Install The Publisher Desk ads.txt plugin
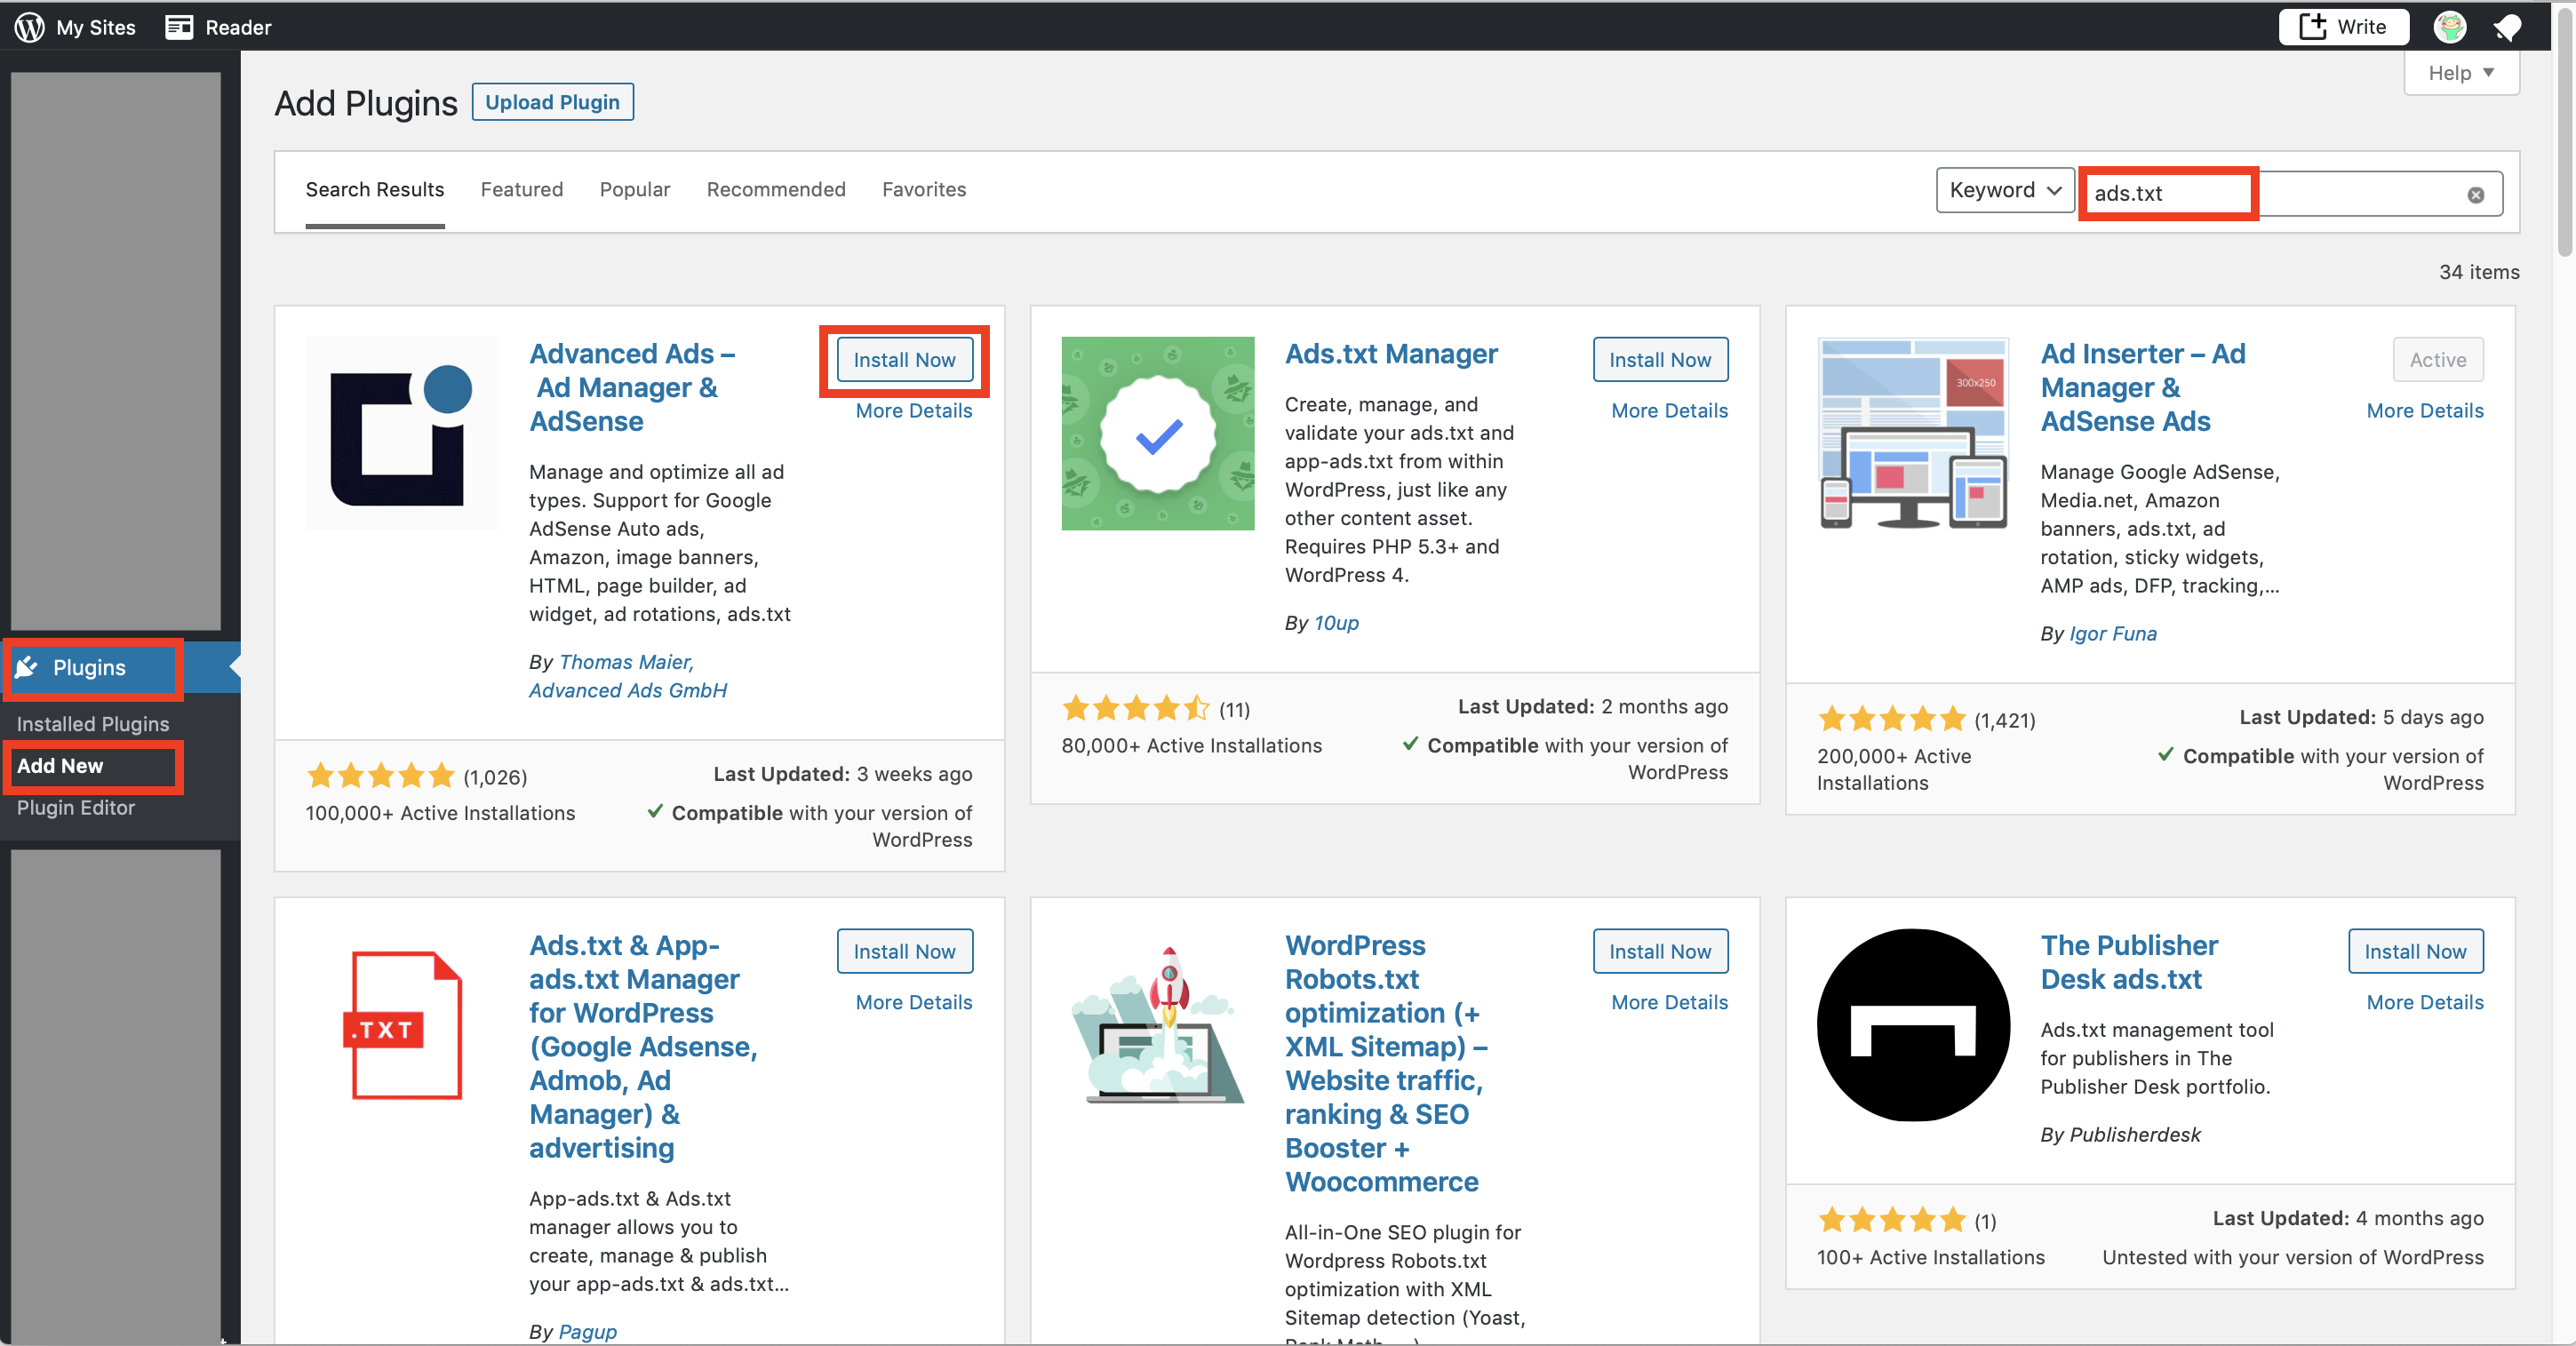 point(2416,952)
